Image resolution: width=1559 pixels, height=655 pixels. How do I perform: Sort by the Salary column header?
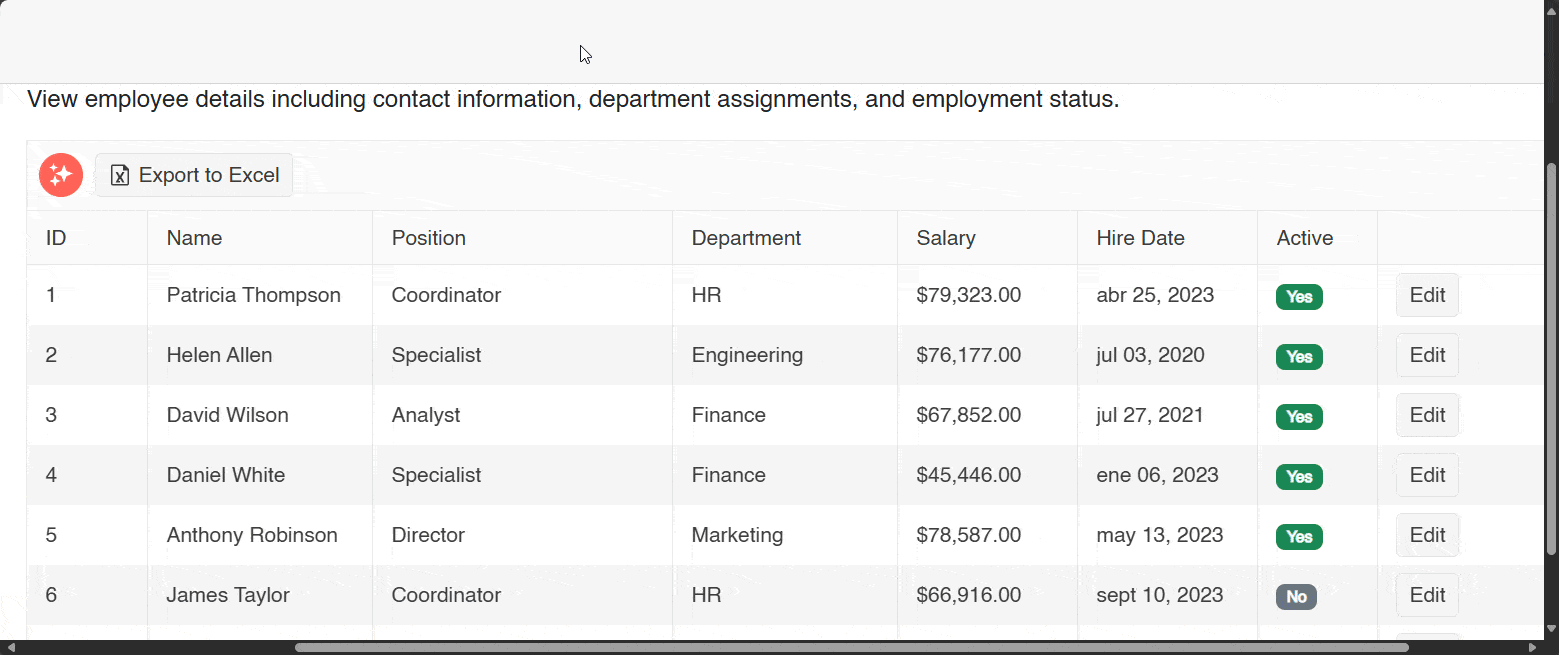tap(945, 238)
